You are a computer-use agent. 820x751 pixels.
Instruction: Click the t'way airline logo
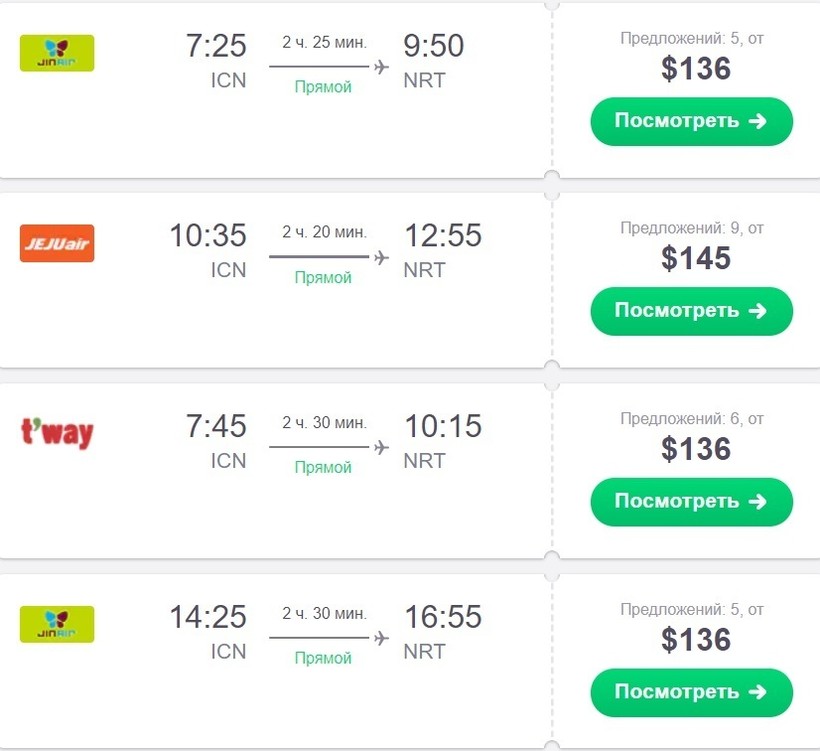(x=57, y=434)
